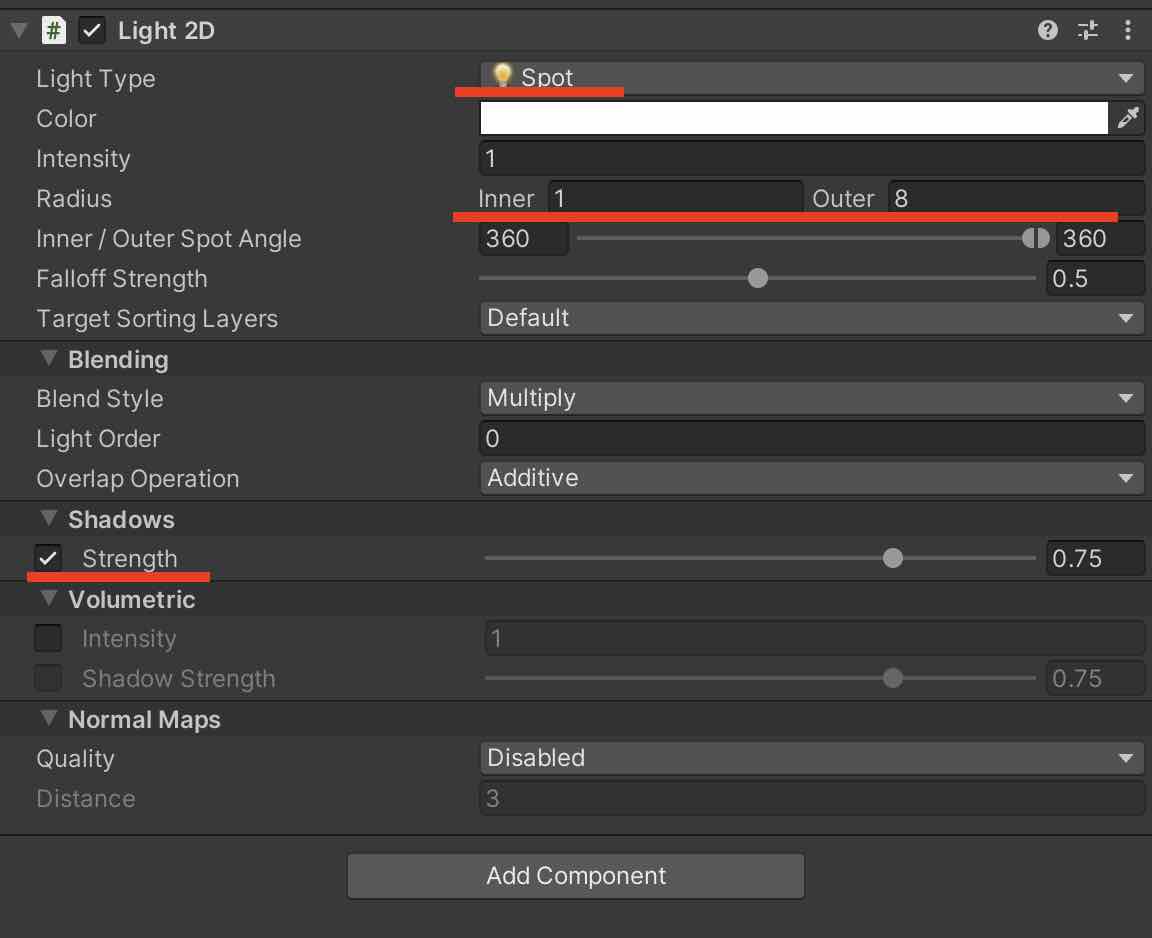Click the lightbulb icon in Light Type
The height and width of the screenshot is (938, 1152).
click(503, 77)
